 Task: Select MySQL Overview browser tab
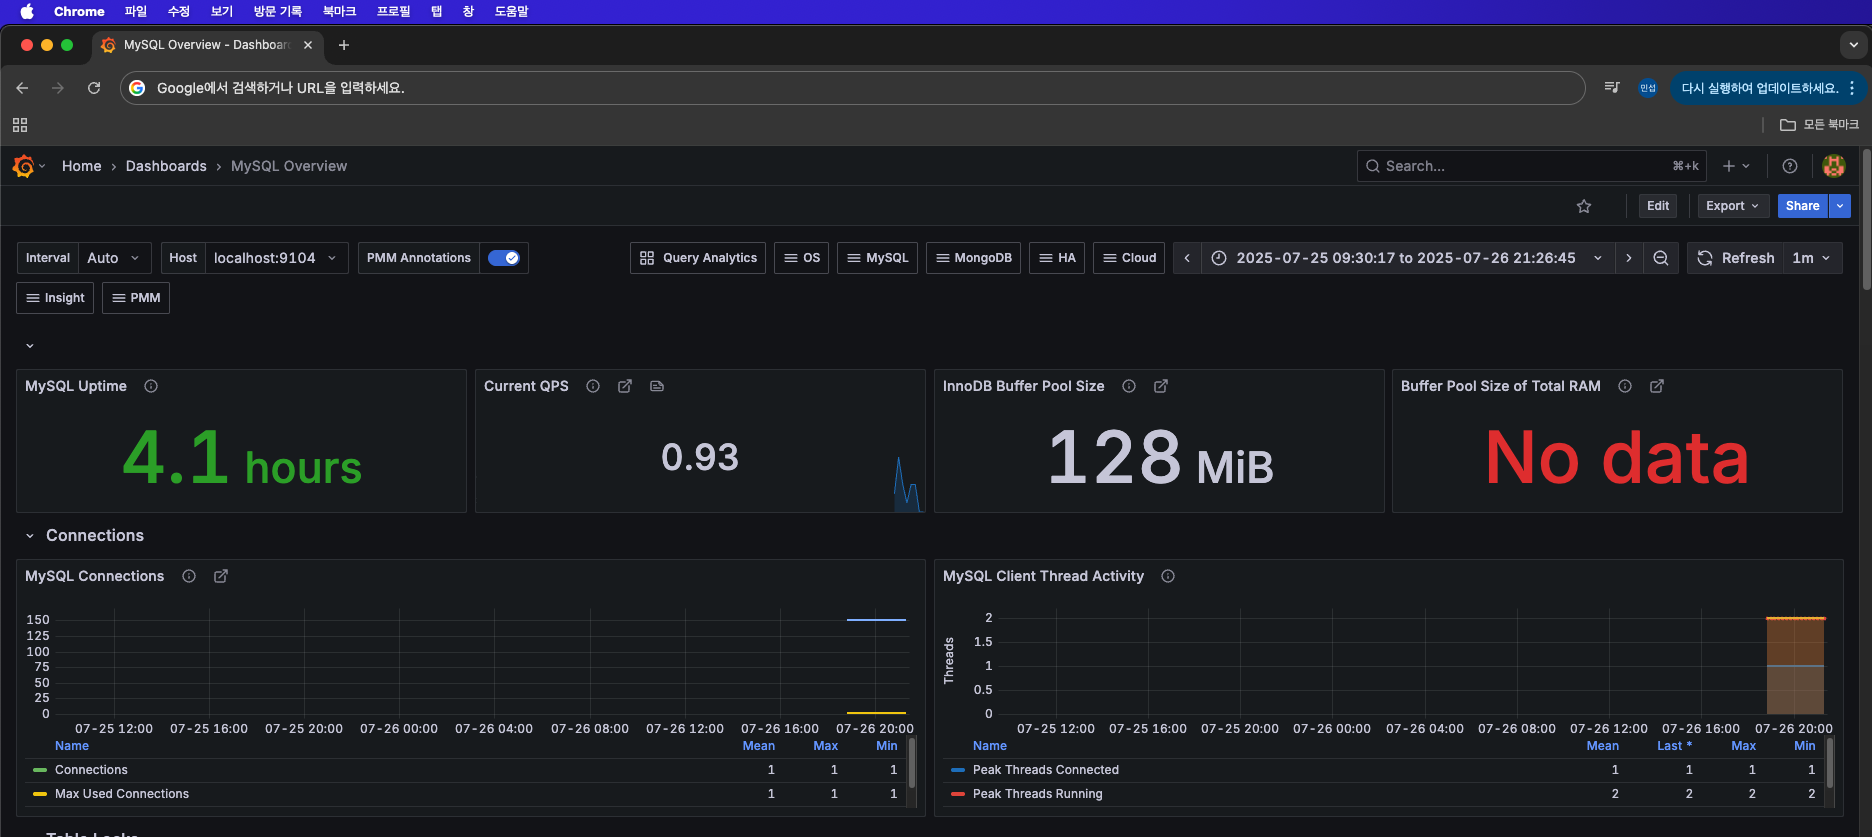pyautogui.click(x=207, y=45)
